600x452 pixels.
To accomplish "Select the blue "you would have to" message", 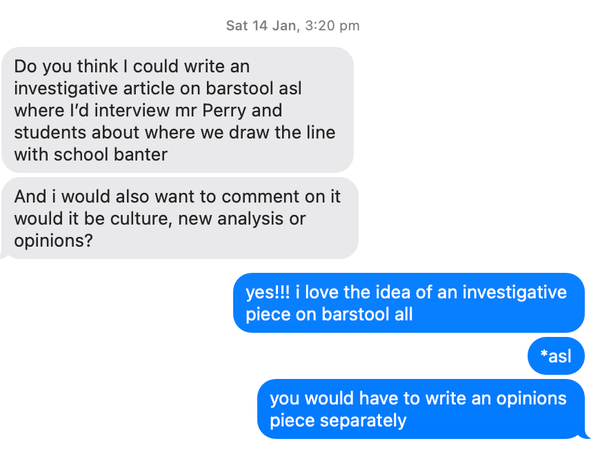I will (419, 408).
